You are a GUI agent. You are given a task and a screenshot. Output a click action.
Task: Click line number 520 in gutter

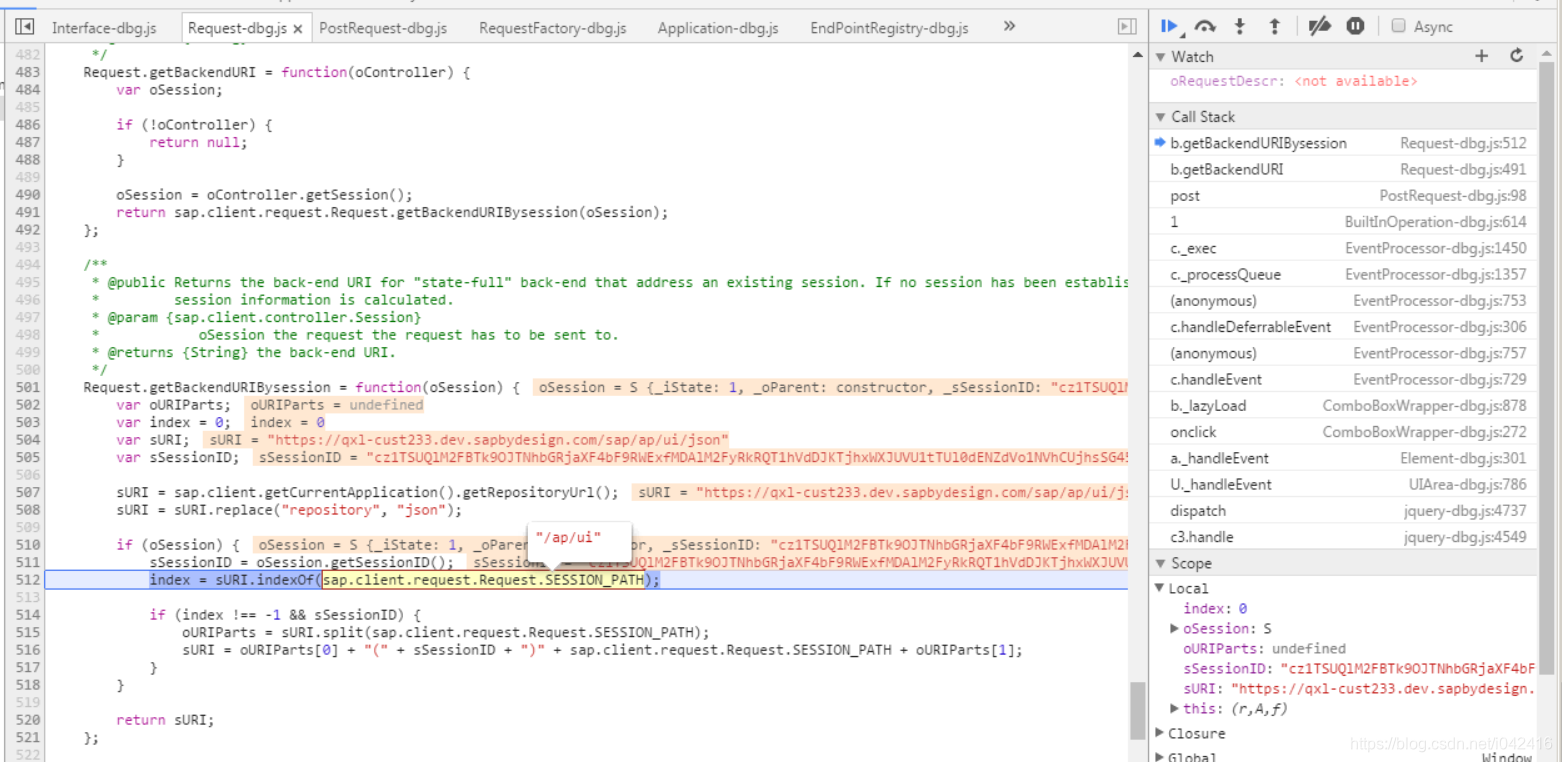pyautogui.click(x=28, y=720)
